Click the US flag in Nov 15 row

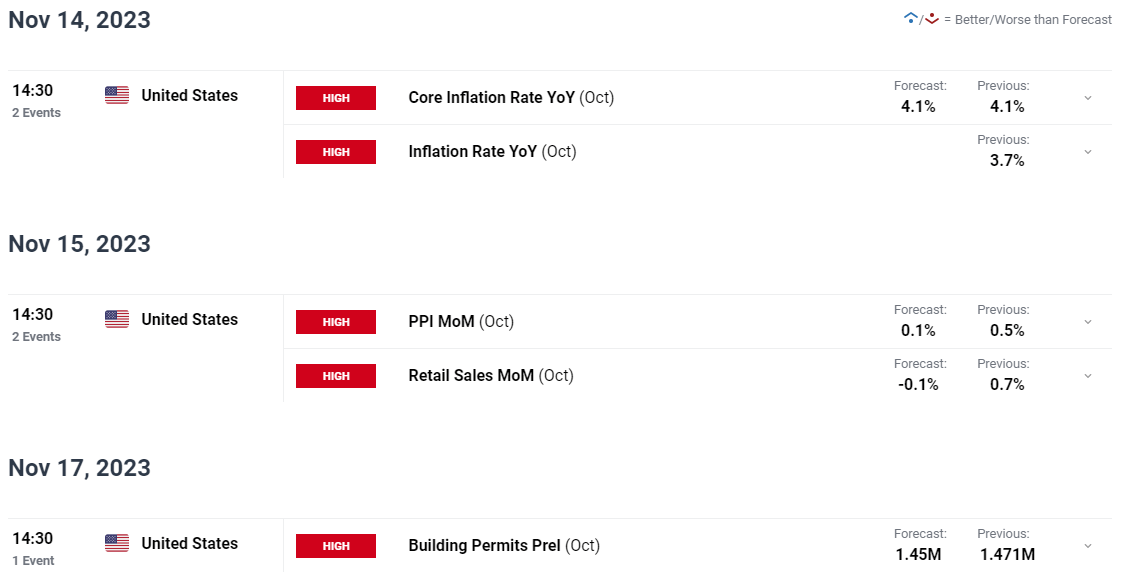117,319
